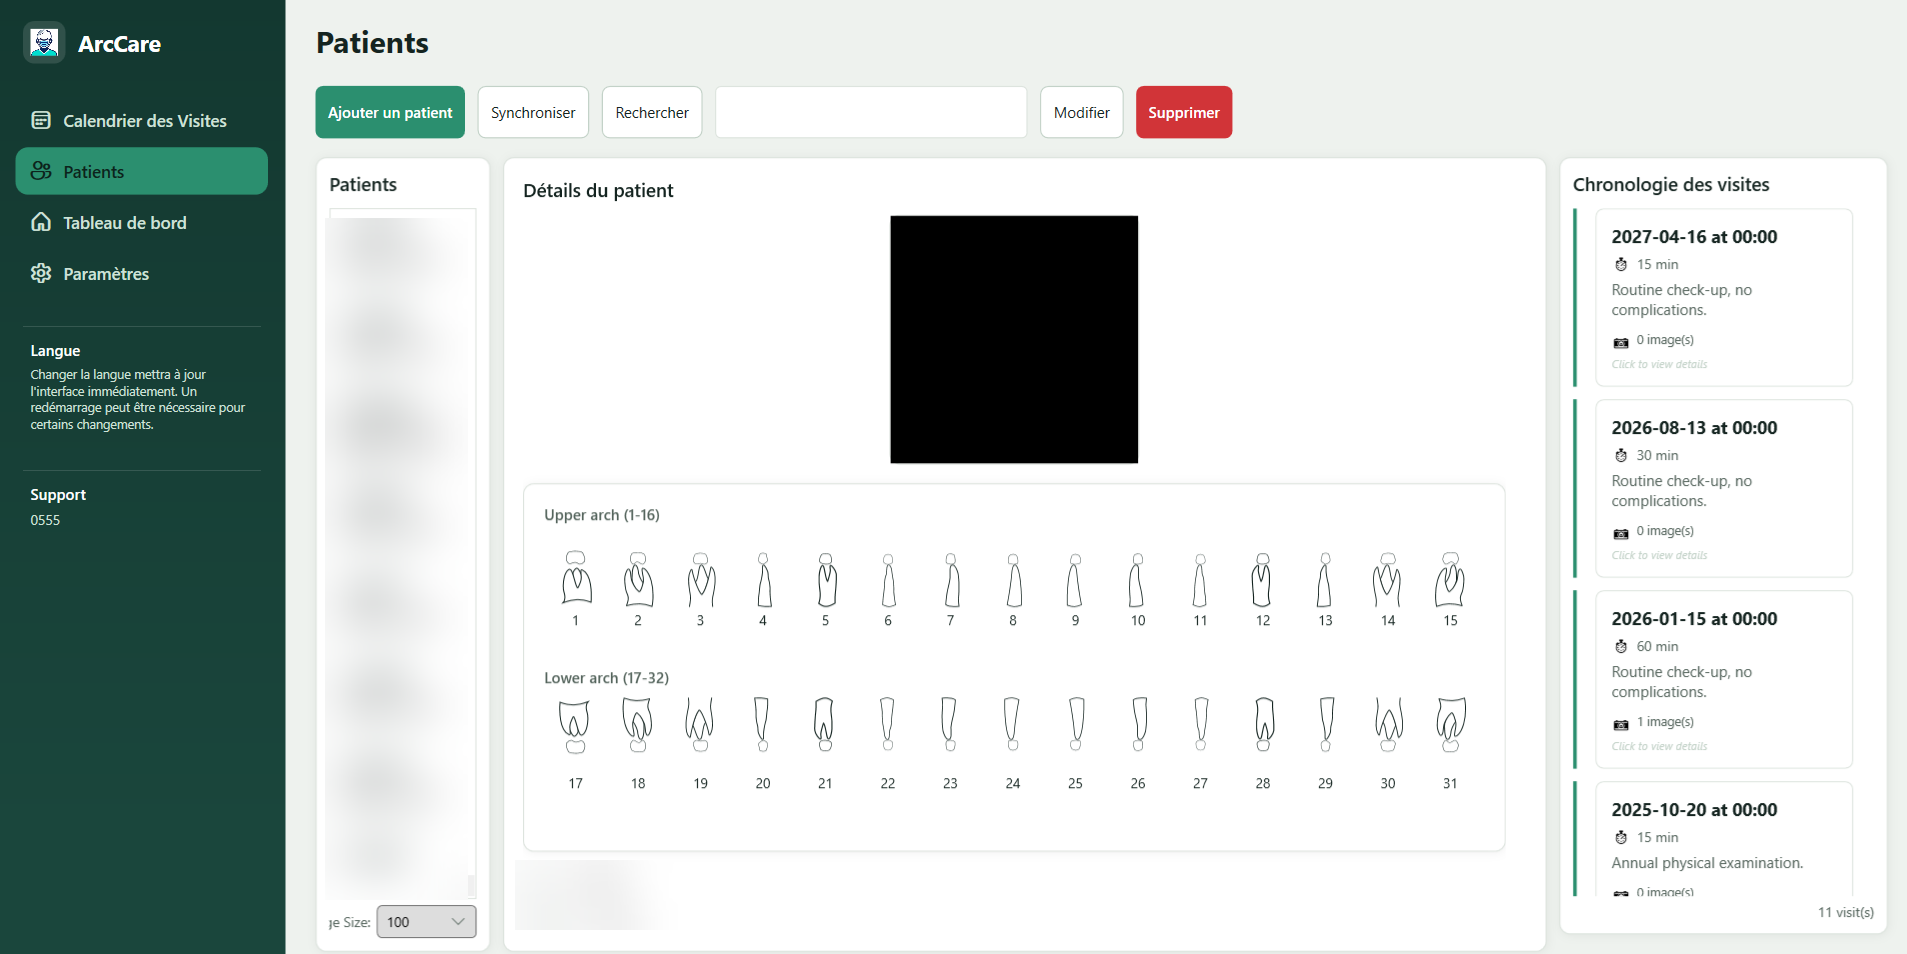Click the 'Lower arch (17-32)' label

tap(606, 678)
